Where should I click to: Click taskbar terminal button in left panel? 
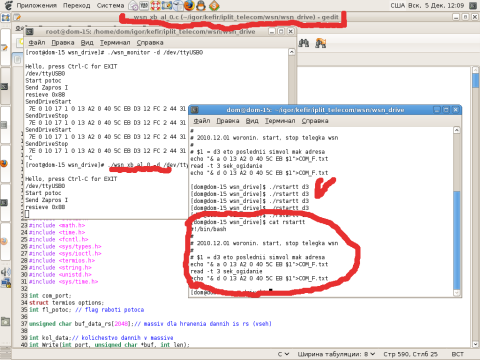[5, 87]
